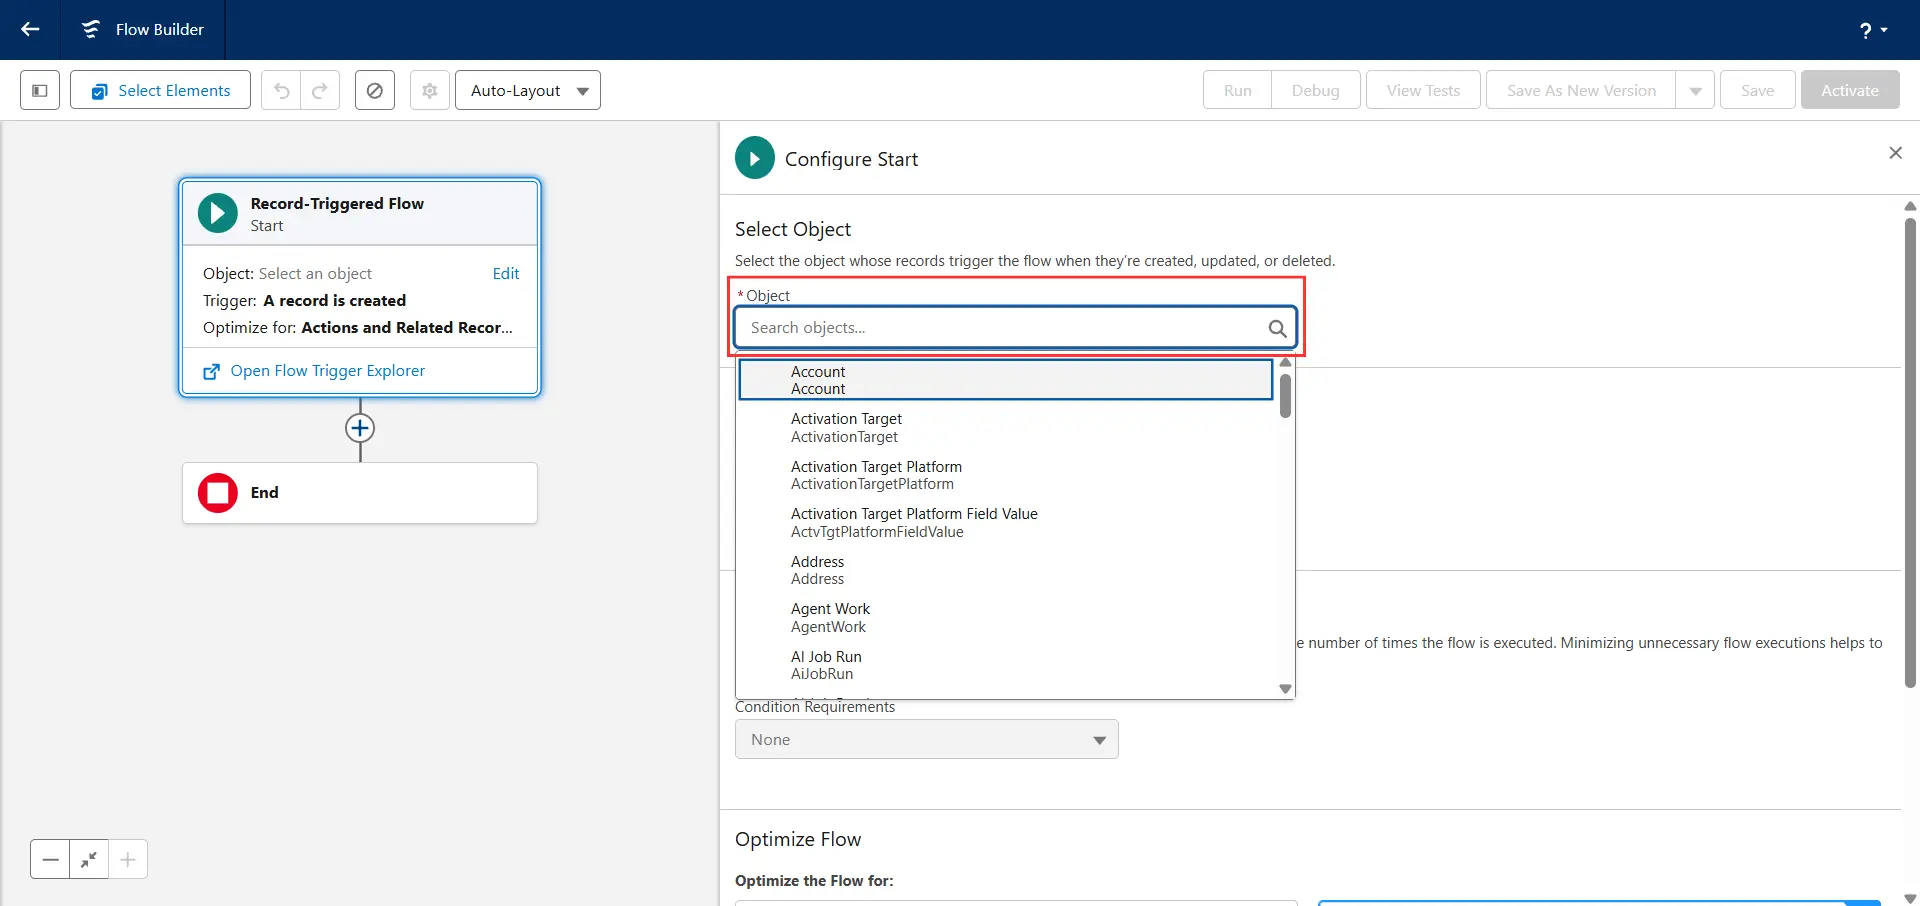This screenshot has width=1920, height=906.
Task: Zoom out the canvas with minus
Action: (x=50, y=859)
